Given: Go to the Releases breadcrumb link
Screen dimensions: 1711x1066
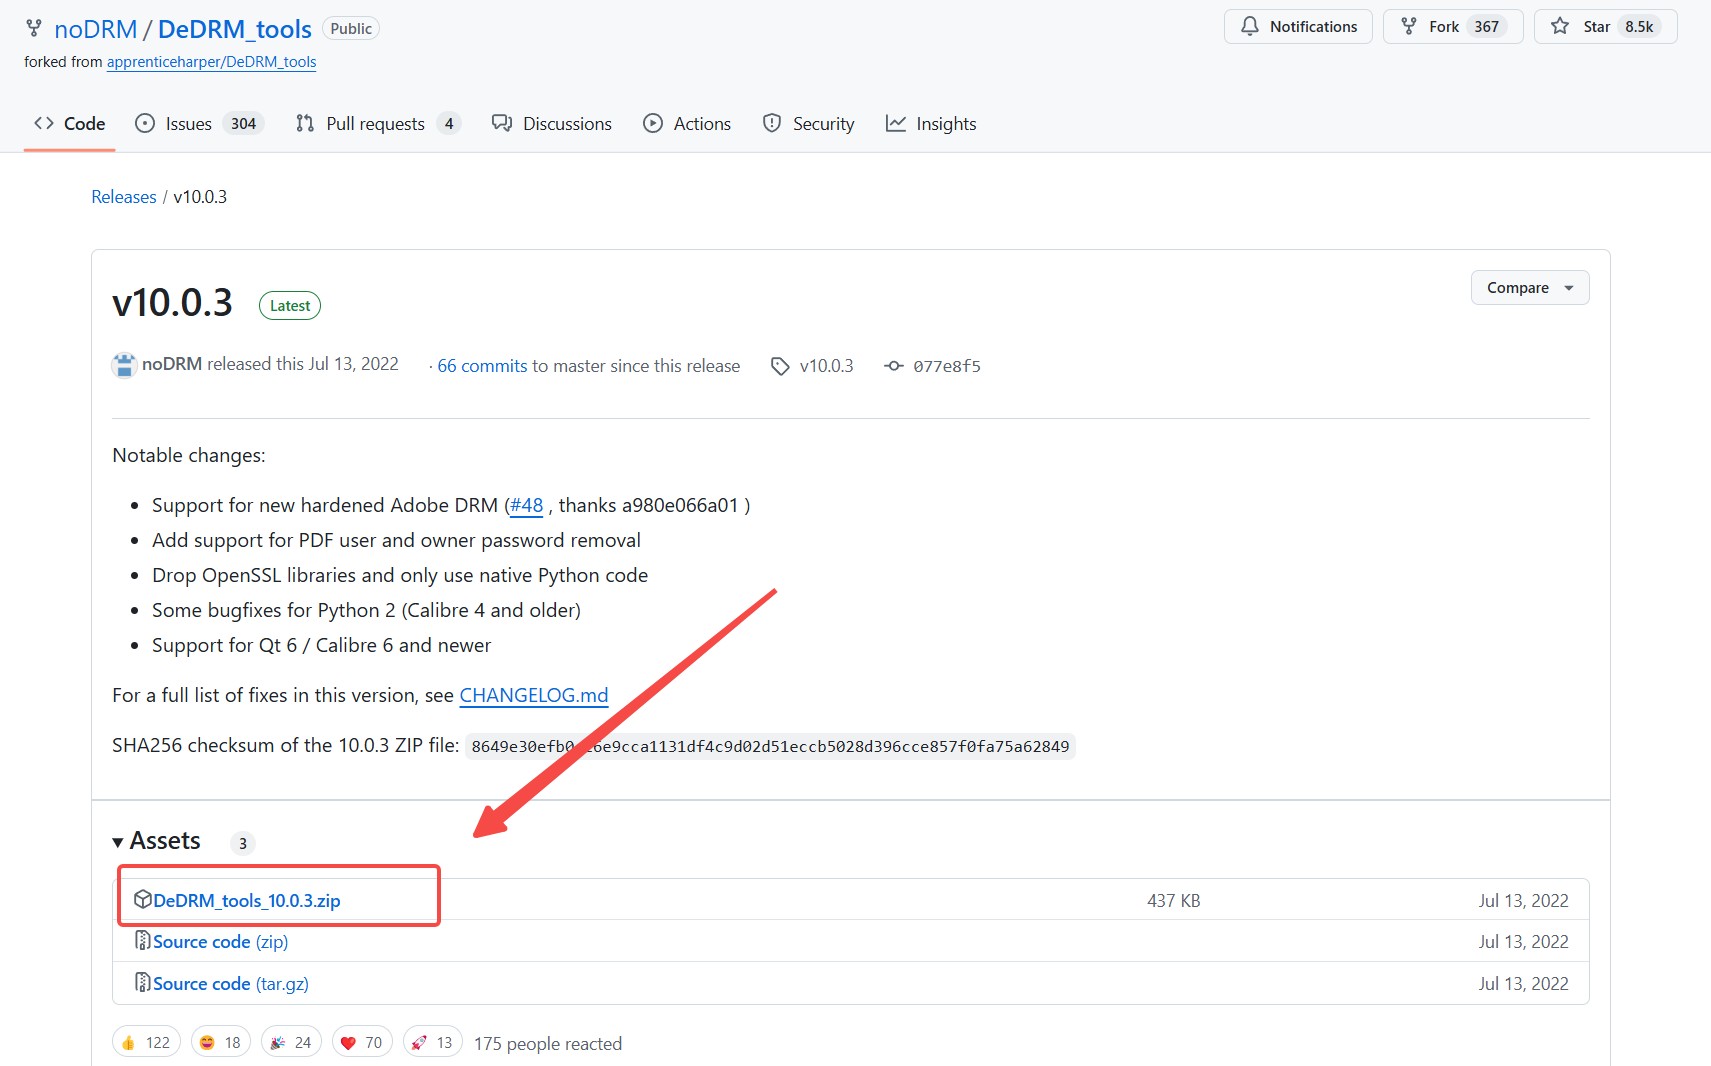Looking at the screenshot, I should coord(124,197).
